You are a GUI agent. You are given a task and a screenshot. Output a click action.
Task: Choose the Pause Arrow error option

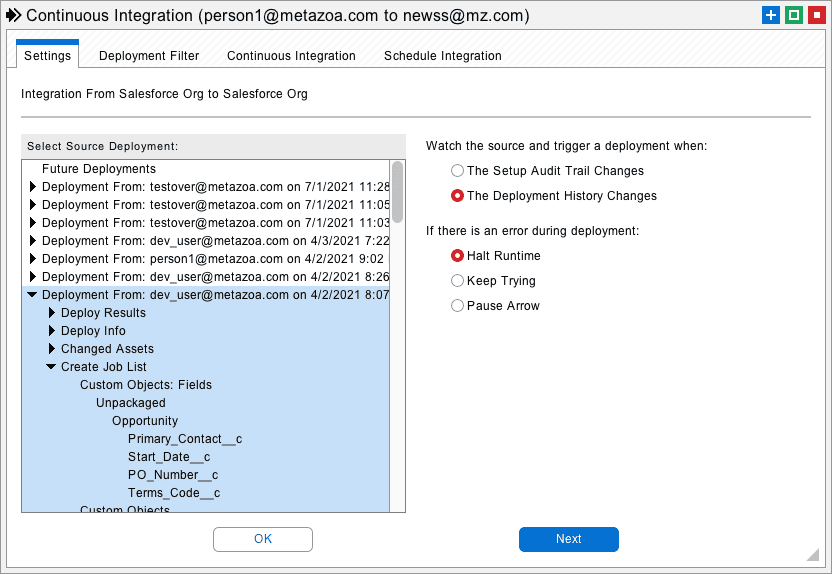click(x=457, y=306)
